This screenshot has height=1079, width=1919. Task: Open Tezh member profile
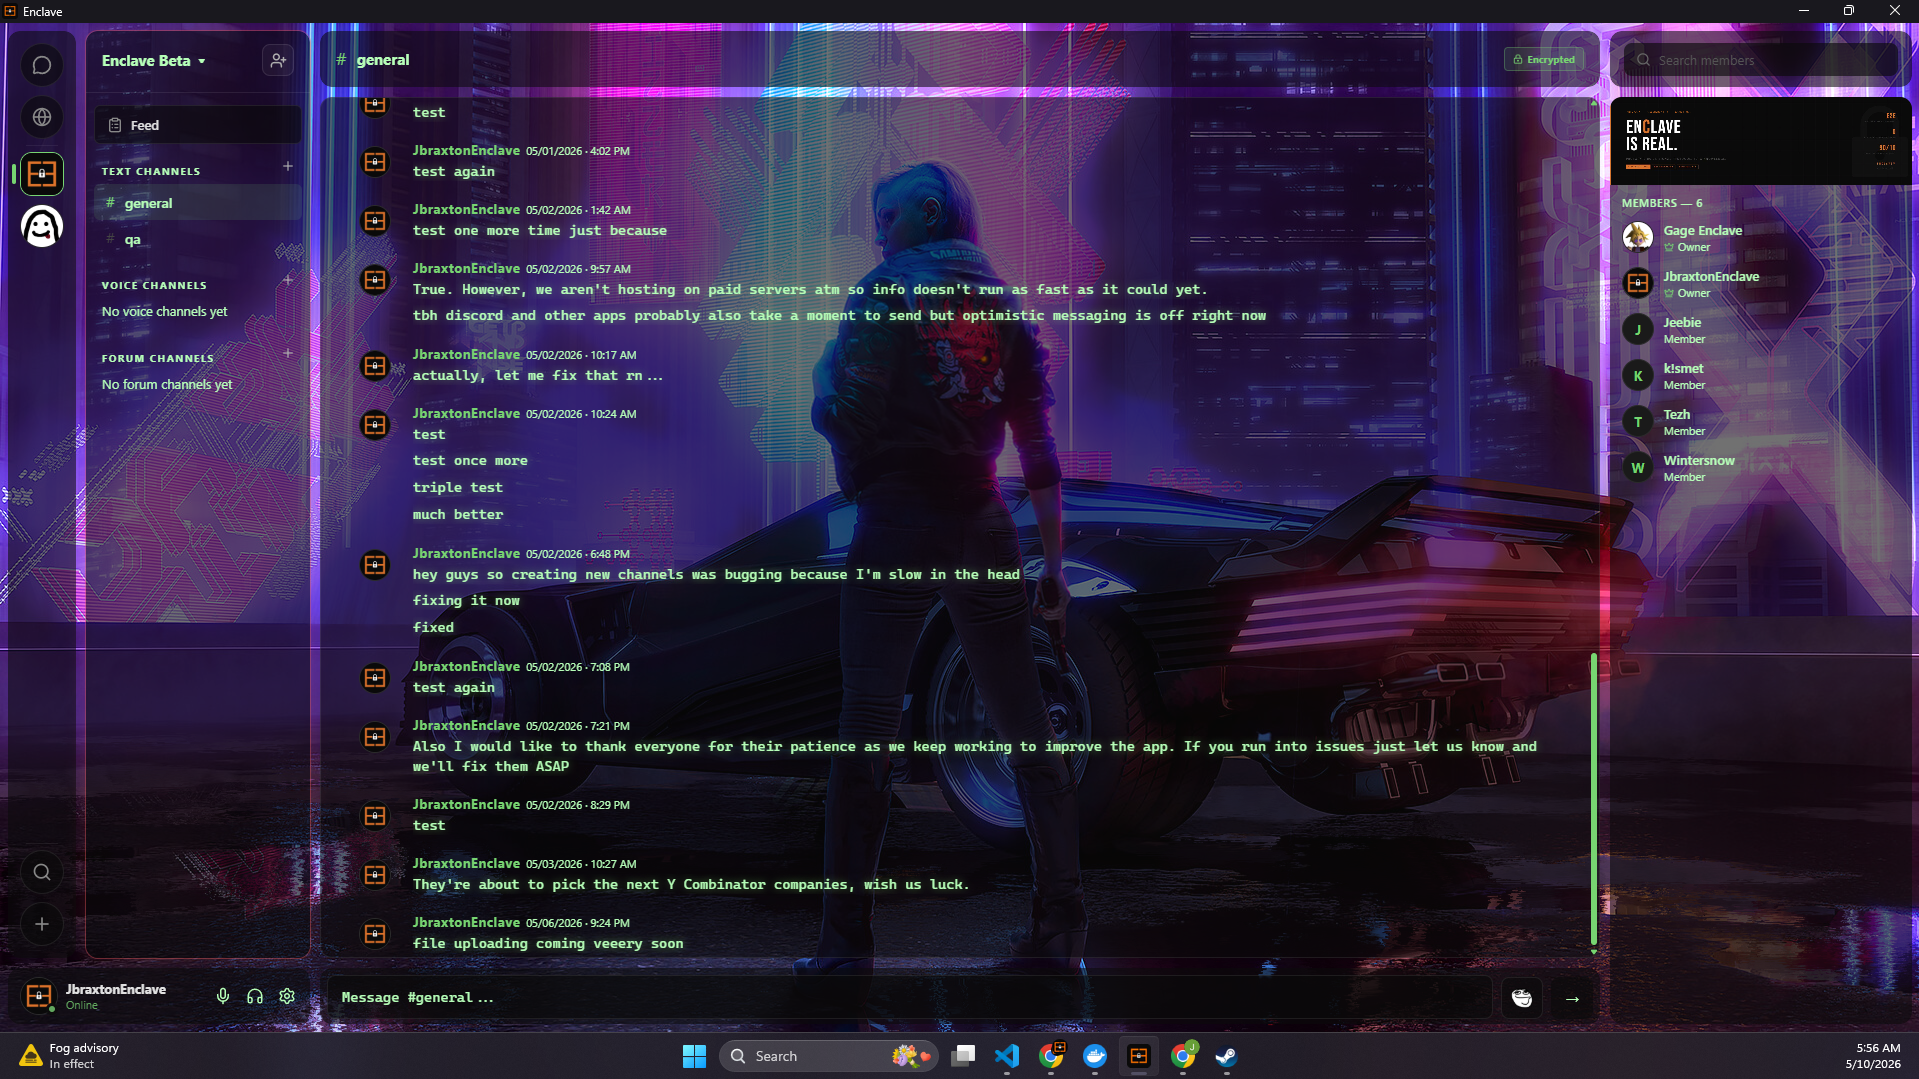pos(1761,422)
